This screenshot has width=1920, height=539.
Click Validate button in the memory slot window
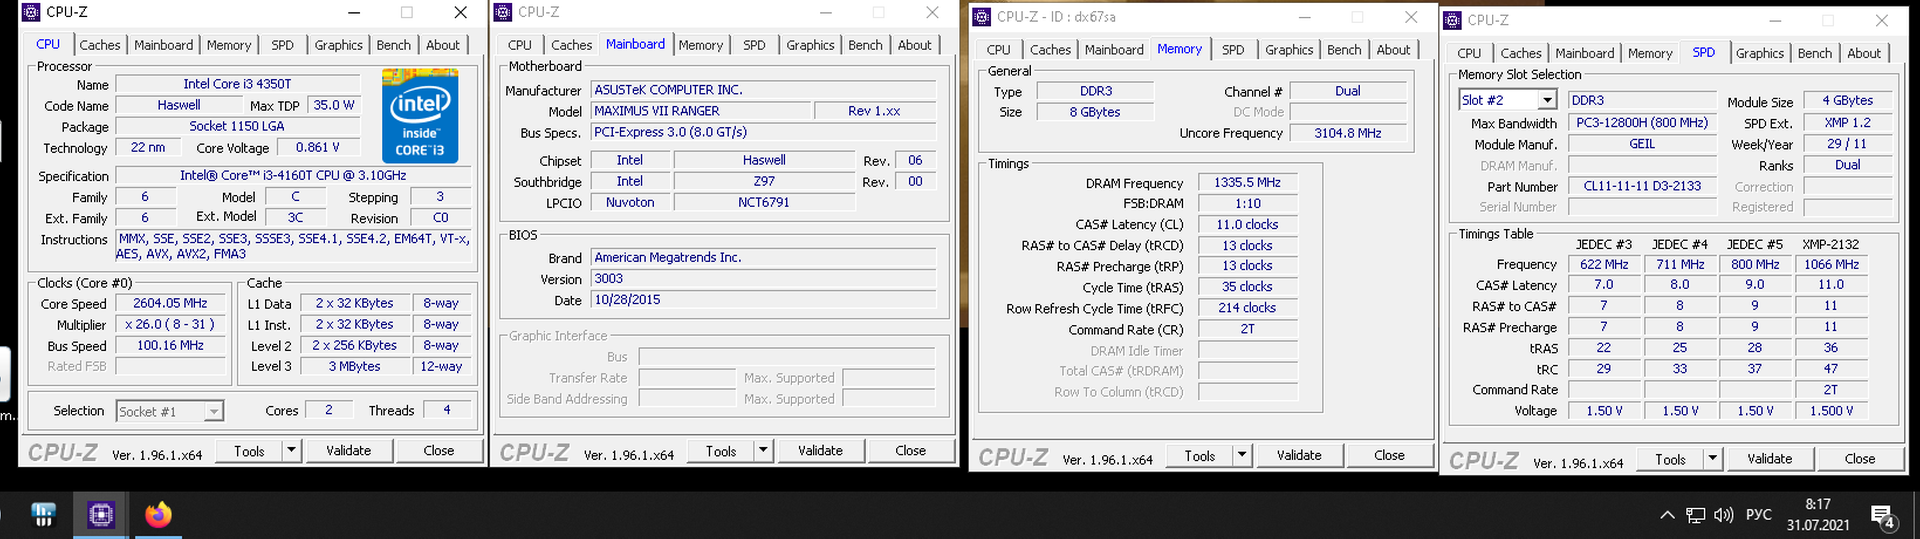click(x=1770, y=459)
